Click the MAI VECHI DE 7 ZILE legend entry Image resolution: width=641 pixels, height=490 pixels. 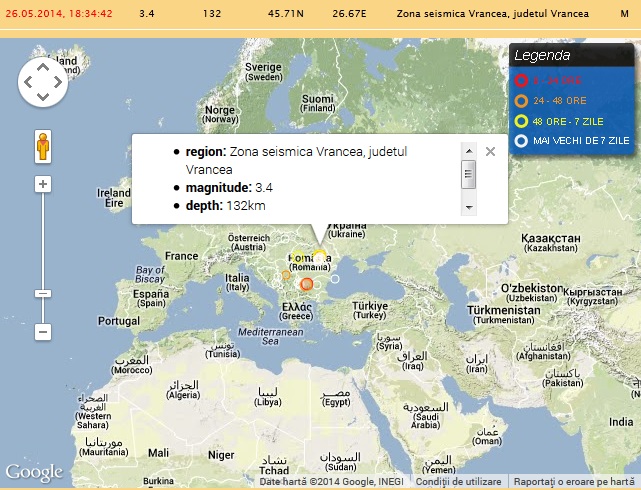click(x=572, y=141)
